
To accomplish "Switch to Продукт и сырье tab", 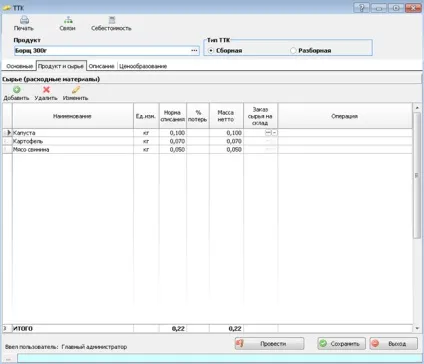I will tap(61, 66).
